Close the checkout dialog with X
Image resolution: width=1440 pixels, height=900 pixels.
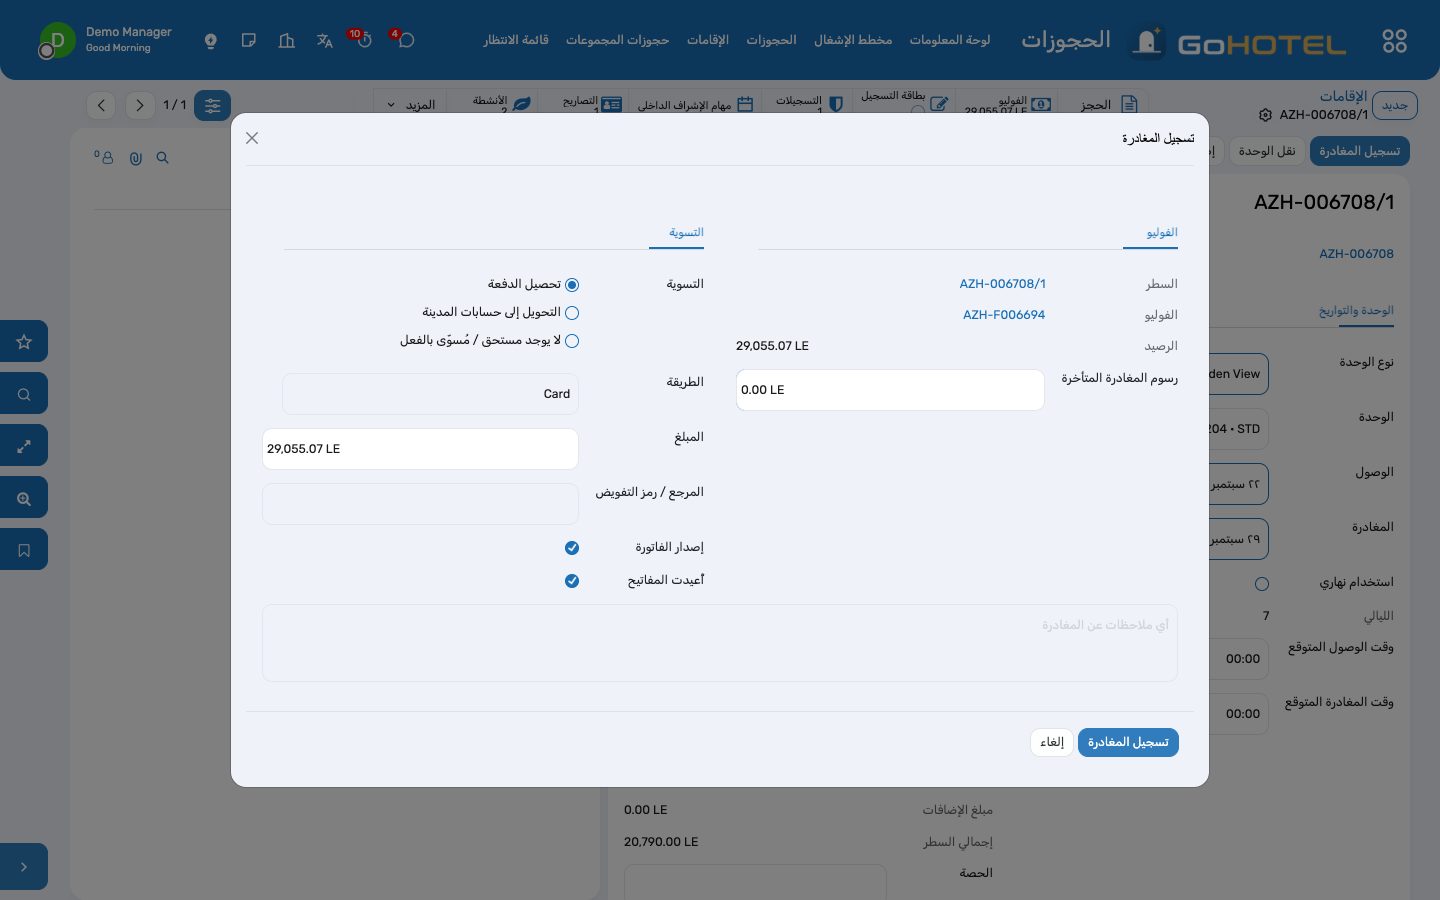tap(252, 138)
